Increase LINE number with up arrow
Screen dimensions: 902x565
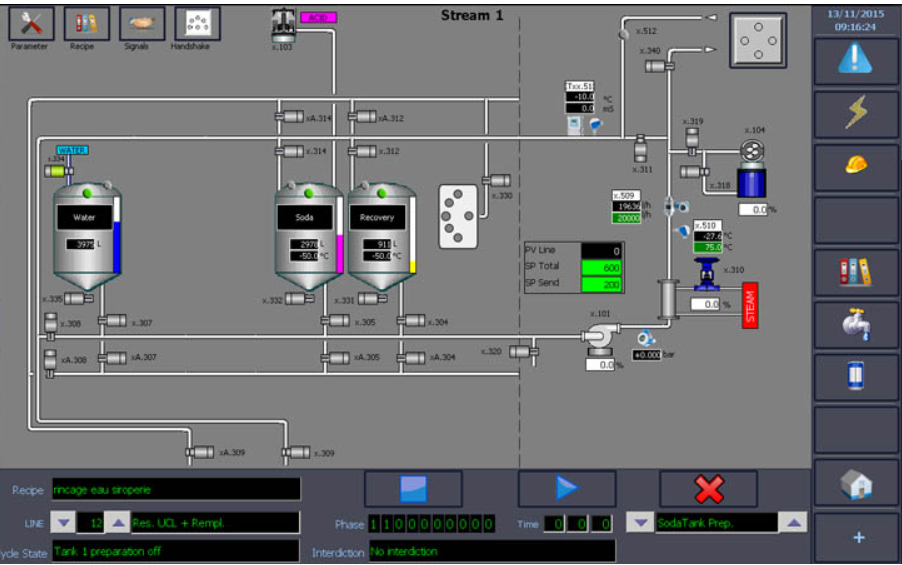(x=118, y=523)
